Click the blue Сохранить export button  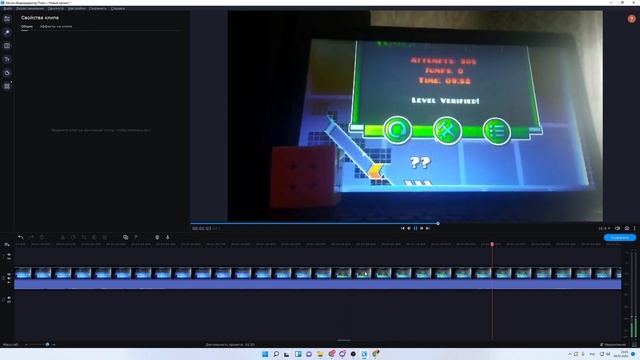(x=620, y=238)
